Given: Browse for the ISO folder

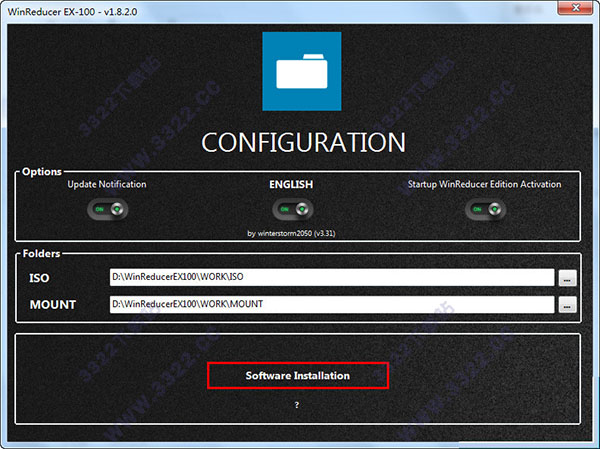Looking at the screenshot, I should [x=567, y=278].
